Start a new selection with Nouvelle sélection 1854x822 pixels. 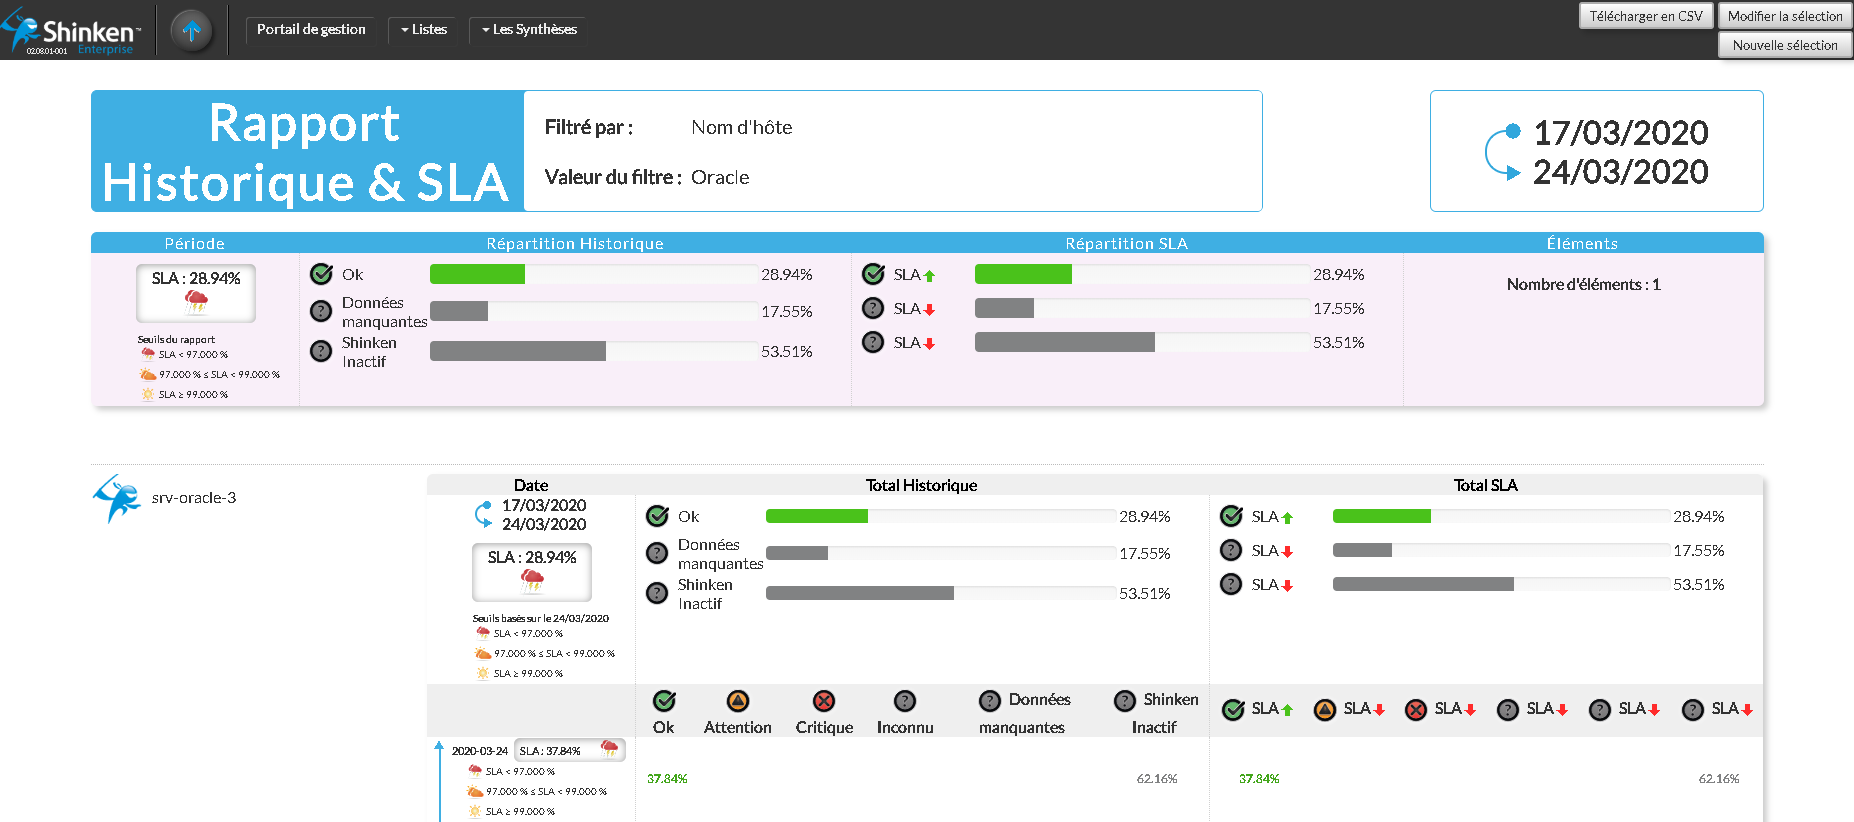pos(1784,45)
